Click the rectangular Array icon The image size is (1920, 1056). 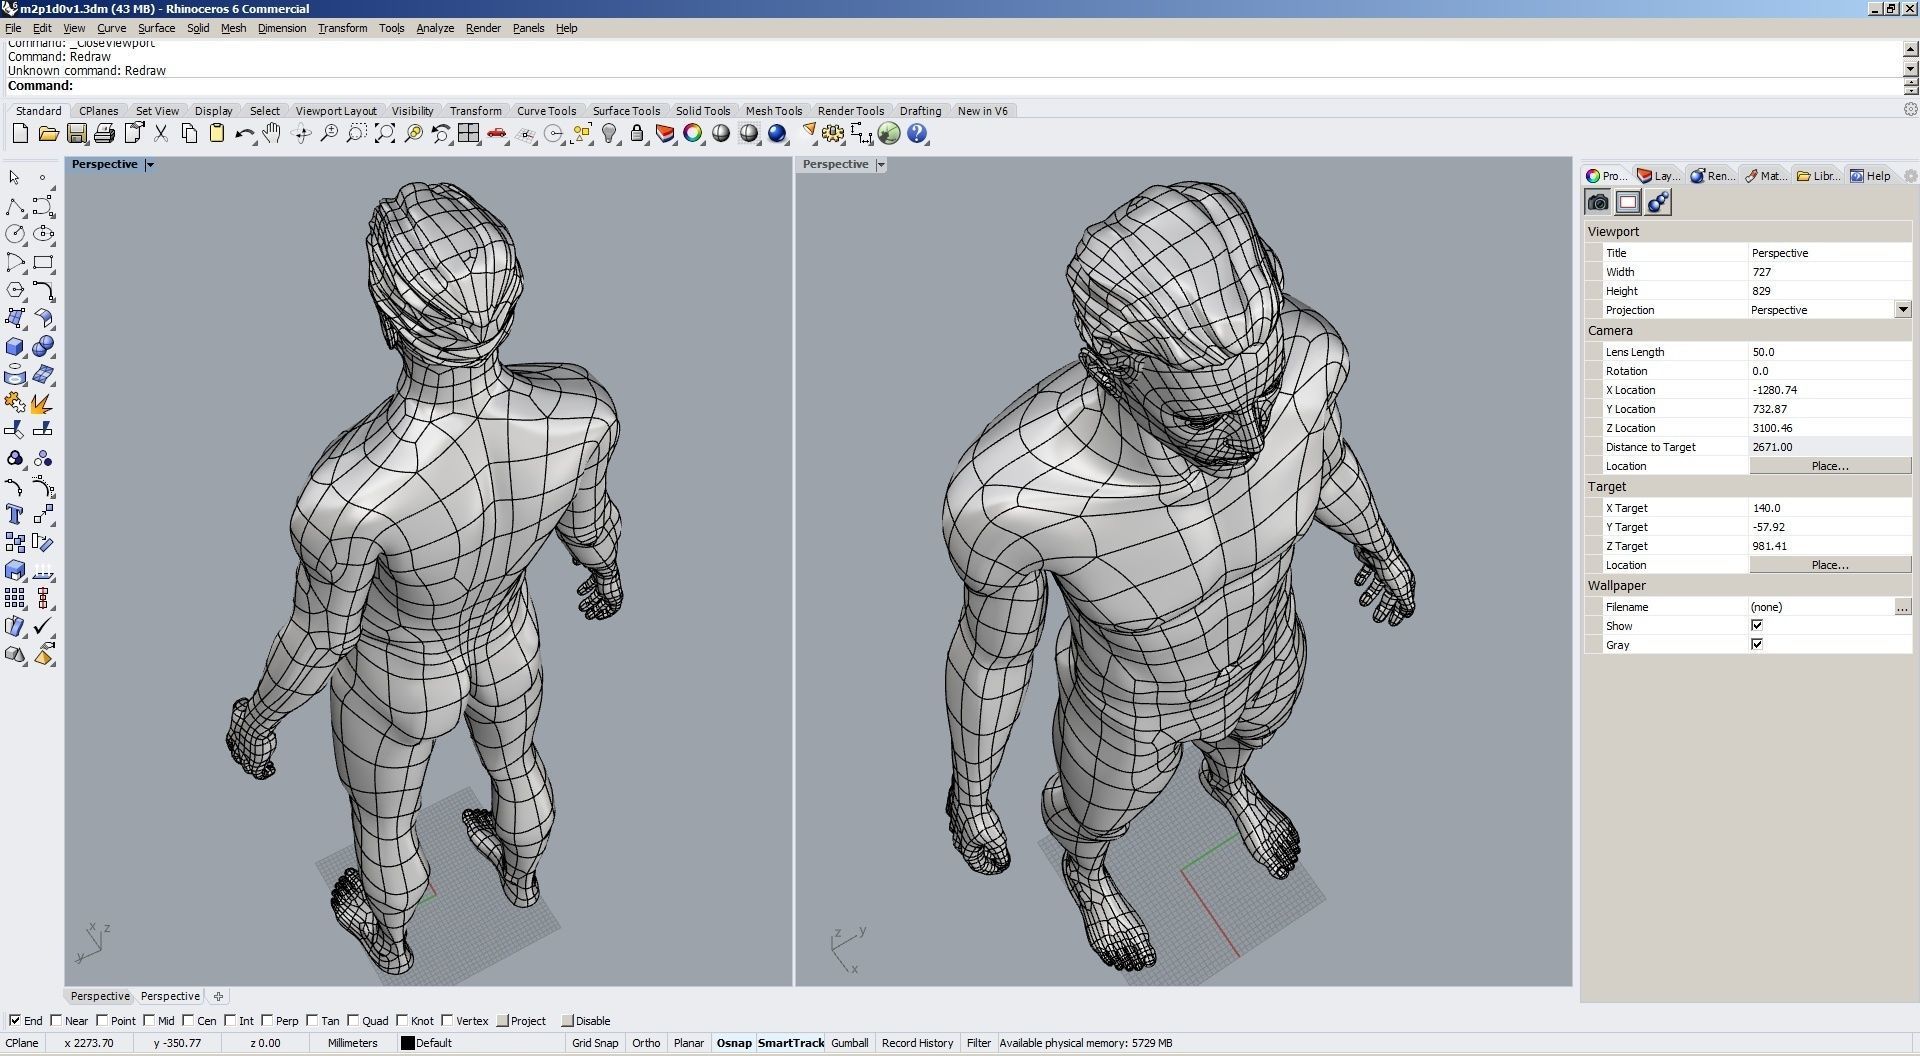pos(15,598)
